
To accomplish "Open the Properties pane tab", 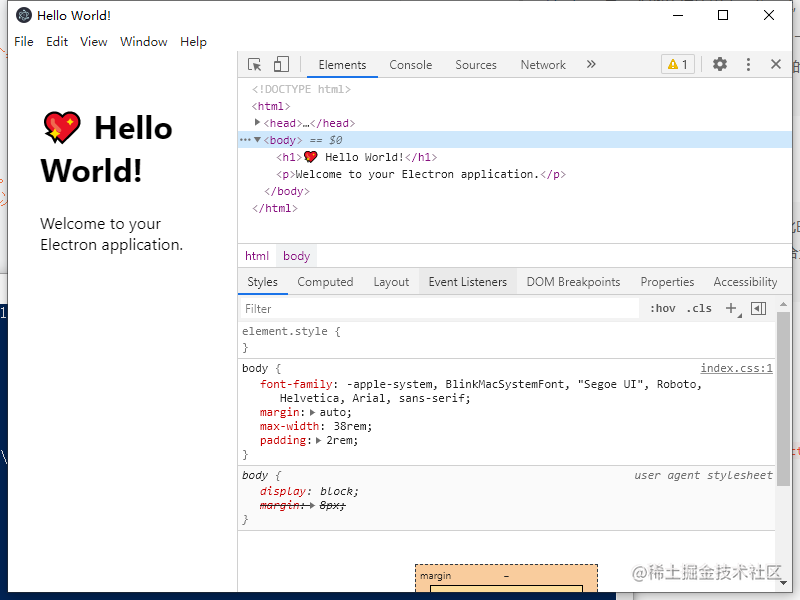I will click(667, 282).
